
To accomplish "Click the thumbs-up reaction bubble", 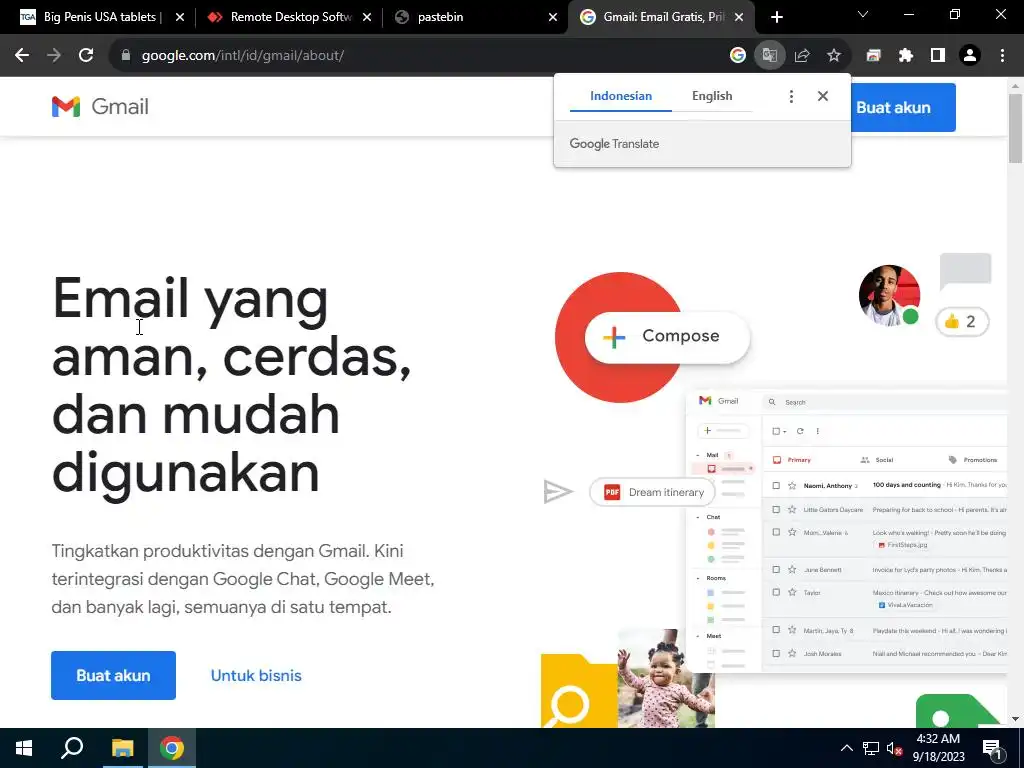I will (x=962, y=321).
